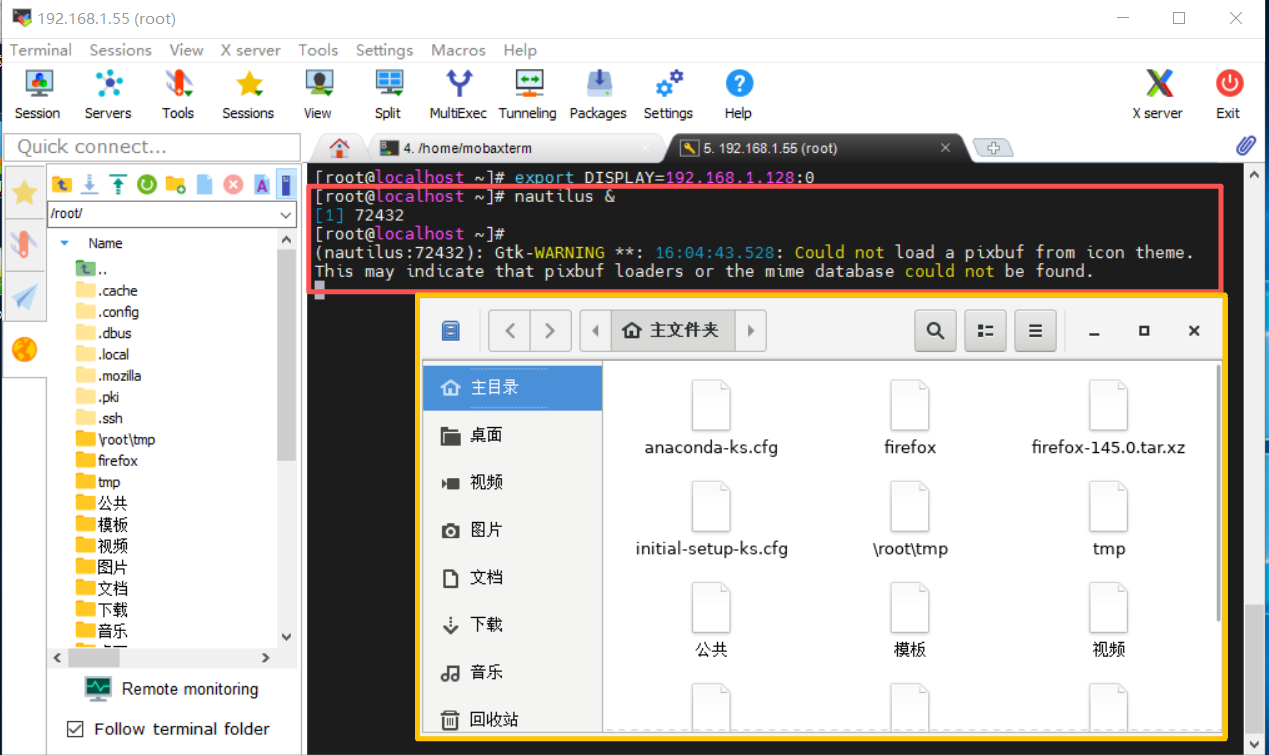Open the Session toolbar icon
Screen dimensions: 1269x755
point(38,95)
